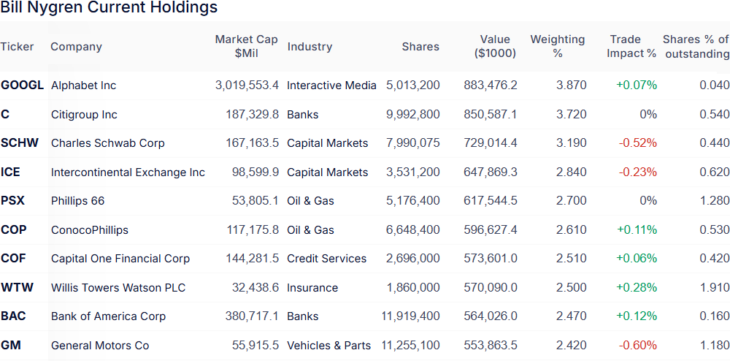The image size is (730, 361).
Task: Open the Intercontinental Exchange Inc link
Action: (128, 172)
